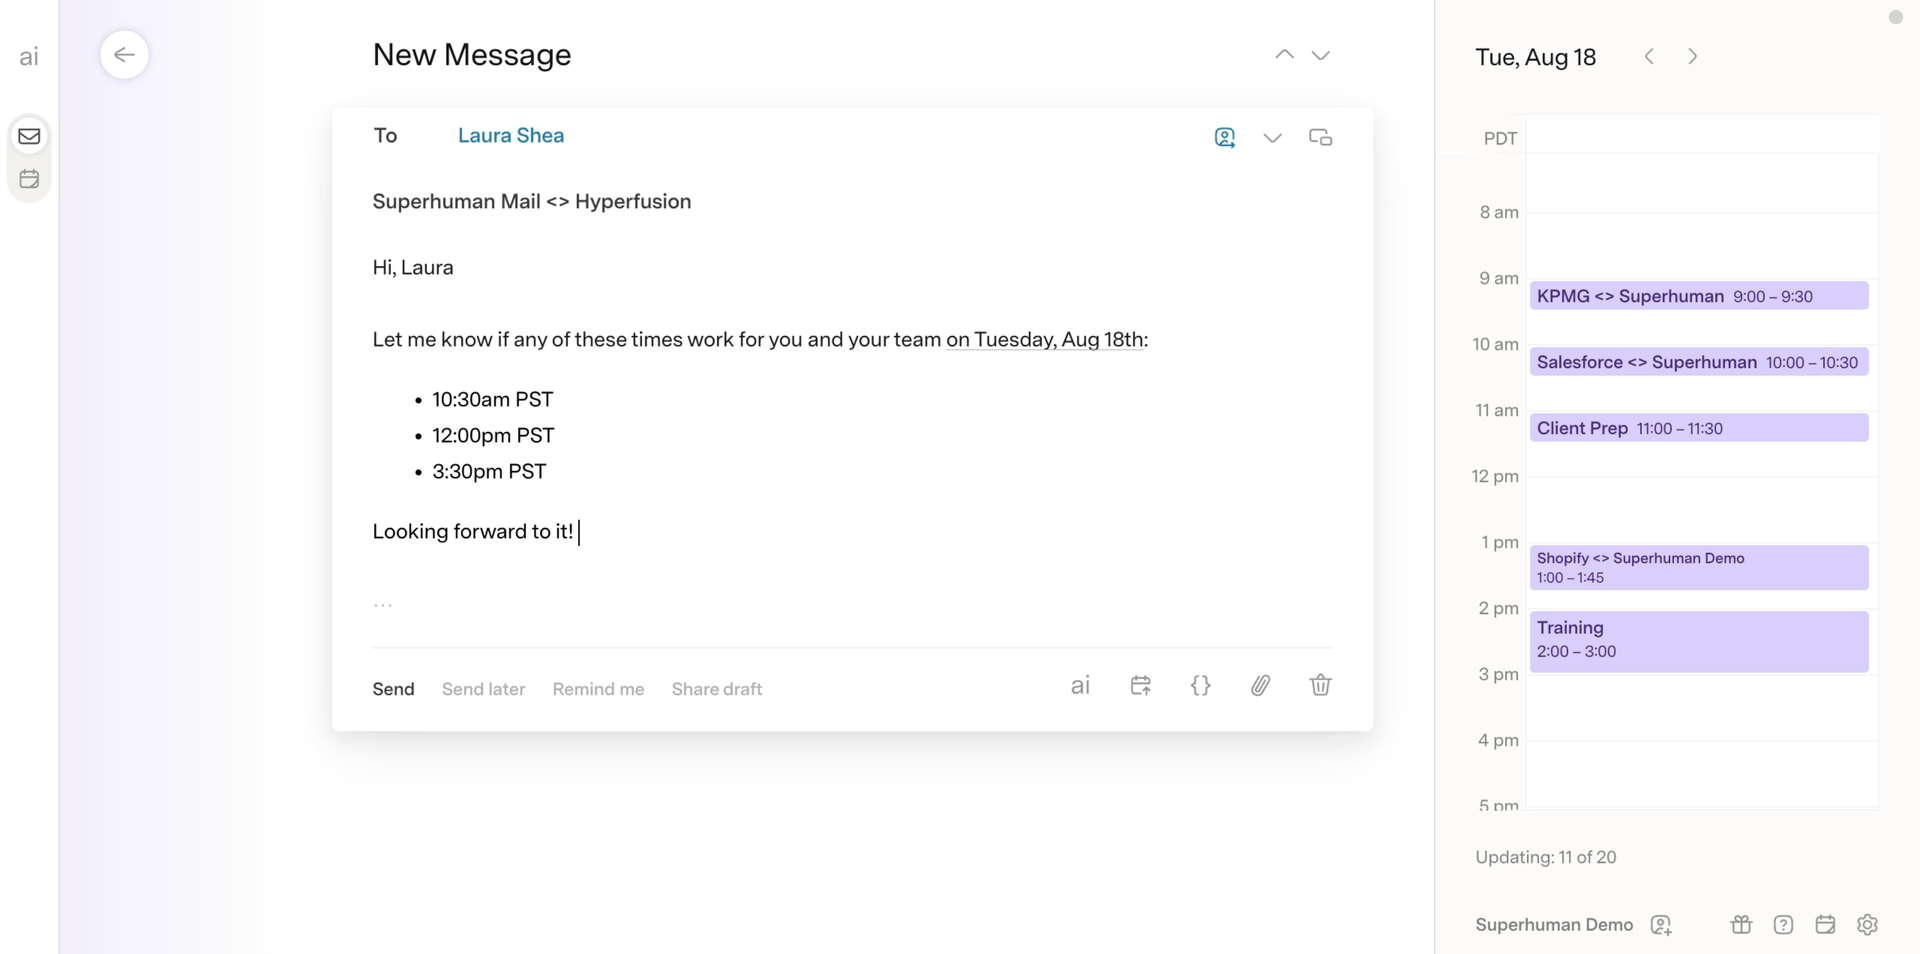The image size is (1920, 954).
Task: Select the Remind me option
Action: tap(598, 689)
